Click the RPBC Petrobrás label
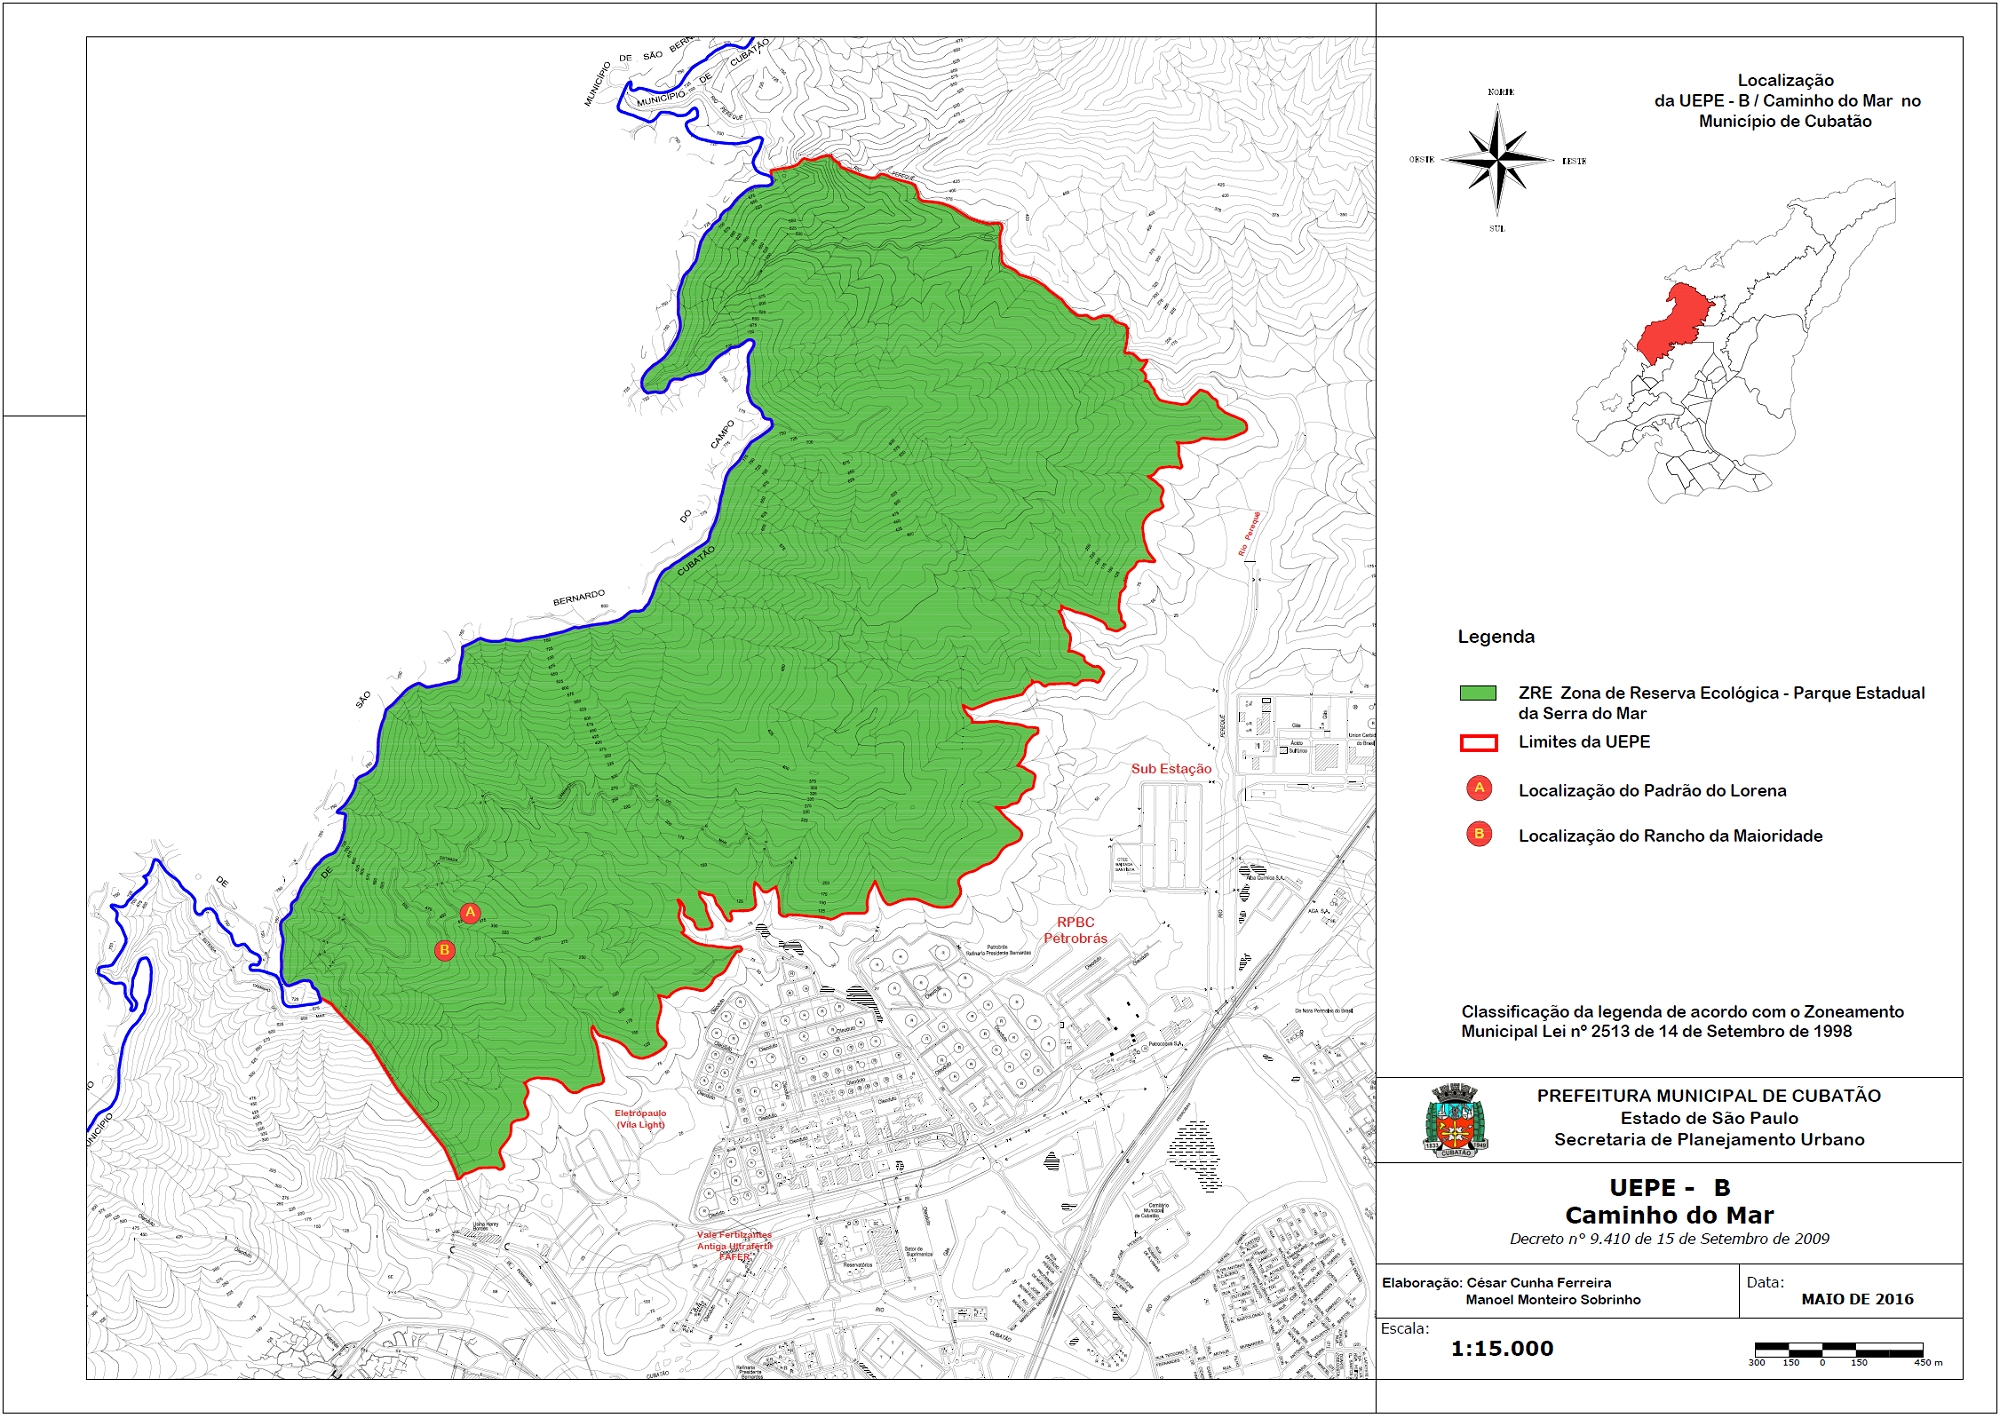This screenshot has height=1418, width=2000. click(1075, 930)
